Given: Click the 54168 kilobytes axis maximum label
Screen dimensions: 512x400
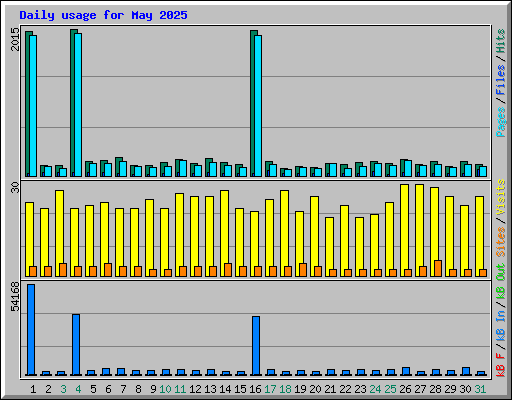Looking at the screenshot, I should 15,296.
